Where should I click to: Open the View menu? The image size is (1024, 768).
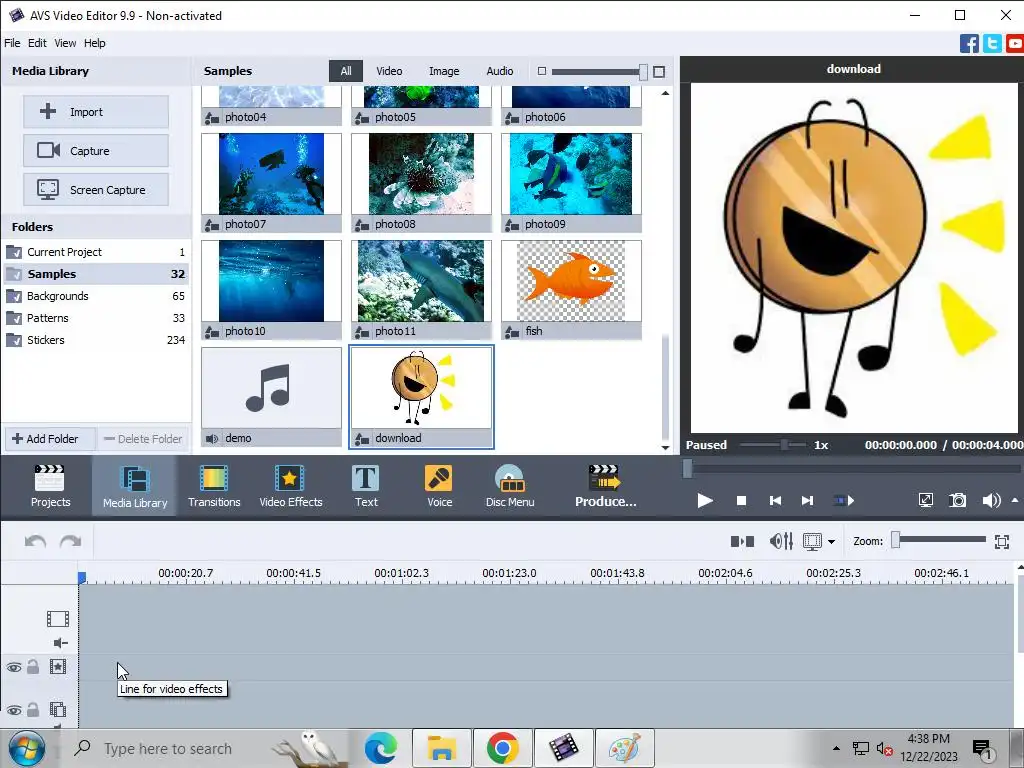point(65,43)
